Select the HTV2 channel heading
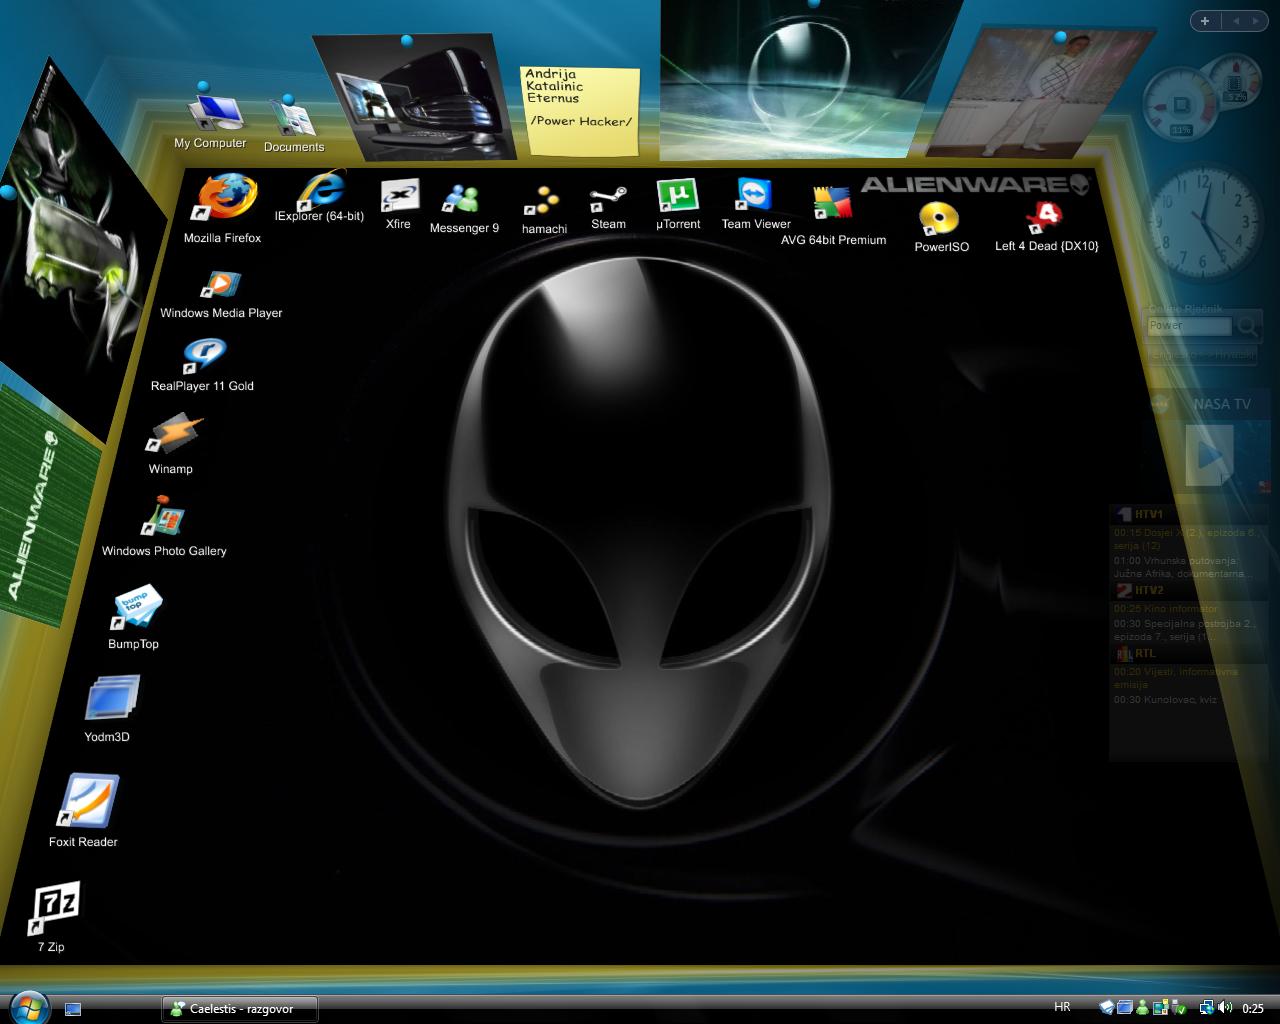 point(1149,590)
